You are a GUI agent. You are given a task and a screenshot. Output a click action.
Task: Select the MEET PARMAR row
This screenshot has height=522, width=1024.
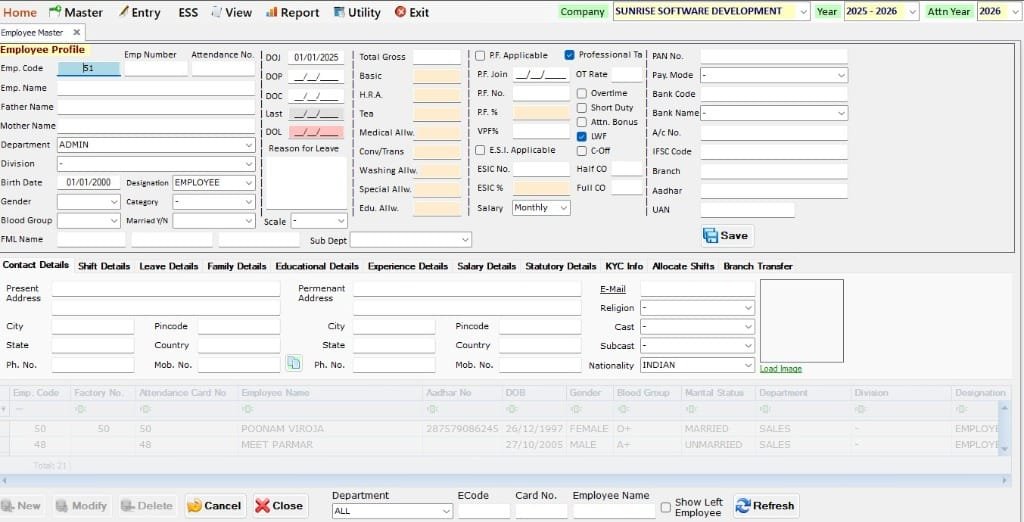click(x=500, y=444)
